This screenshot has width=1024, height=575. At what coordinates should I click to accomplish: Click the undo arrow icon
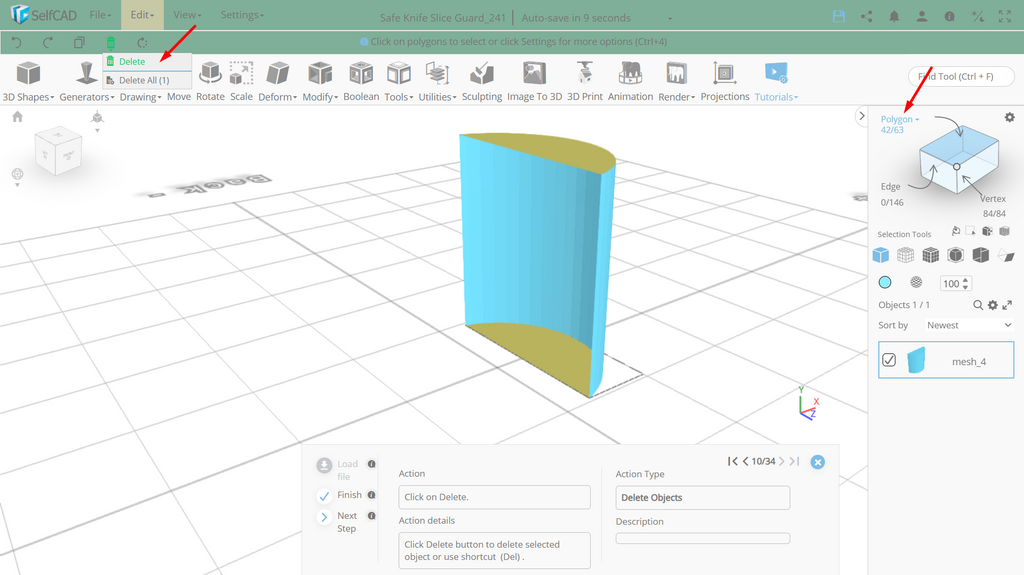pyautogui.click(x=17, y=42)
